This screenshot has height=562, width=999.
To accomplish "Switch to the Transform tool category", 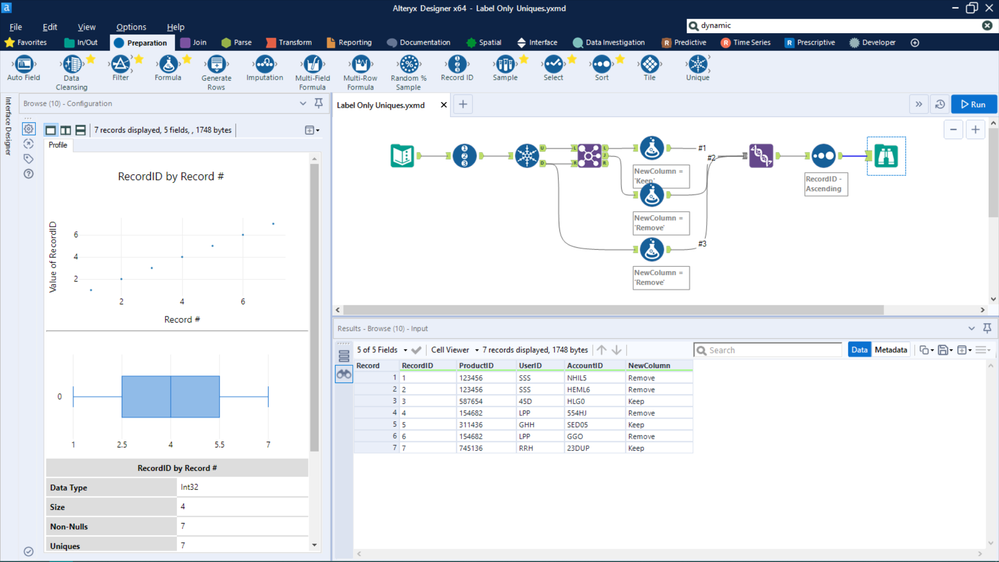I will coord(289,43).
